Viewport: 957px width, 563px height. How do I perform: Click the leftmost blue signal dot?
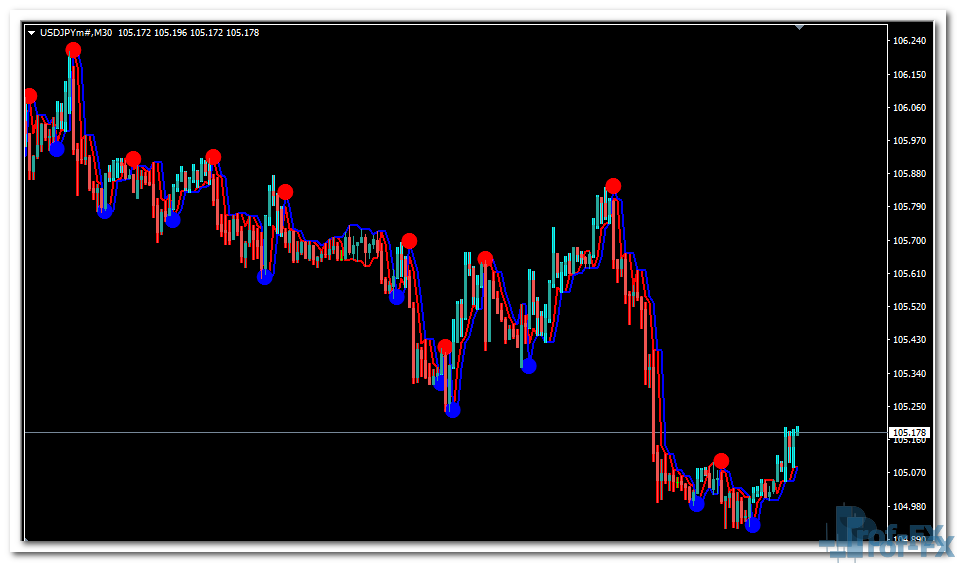(57, 149)
